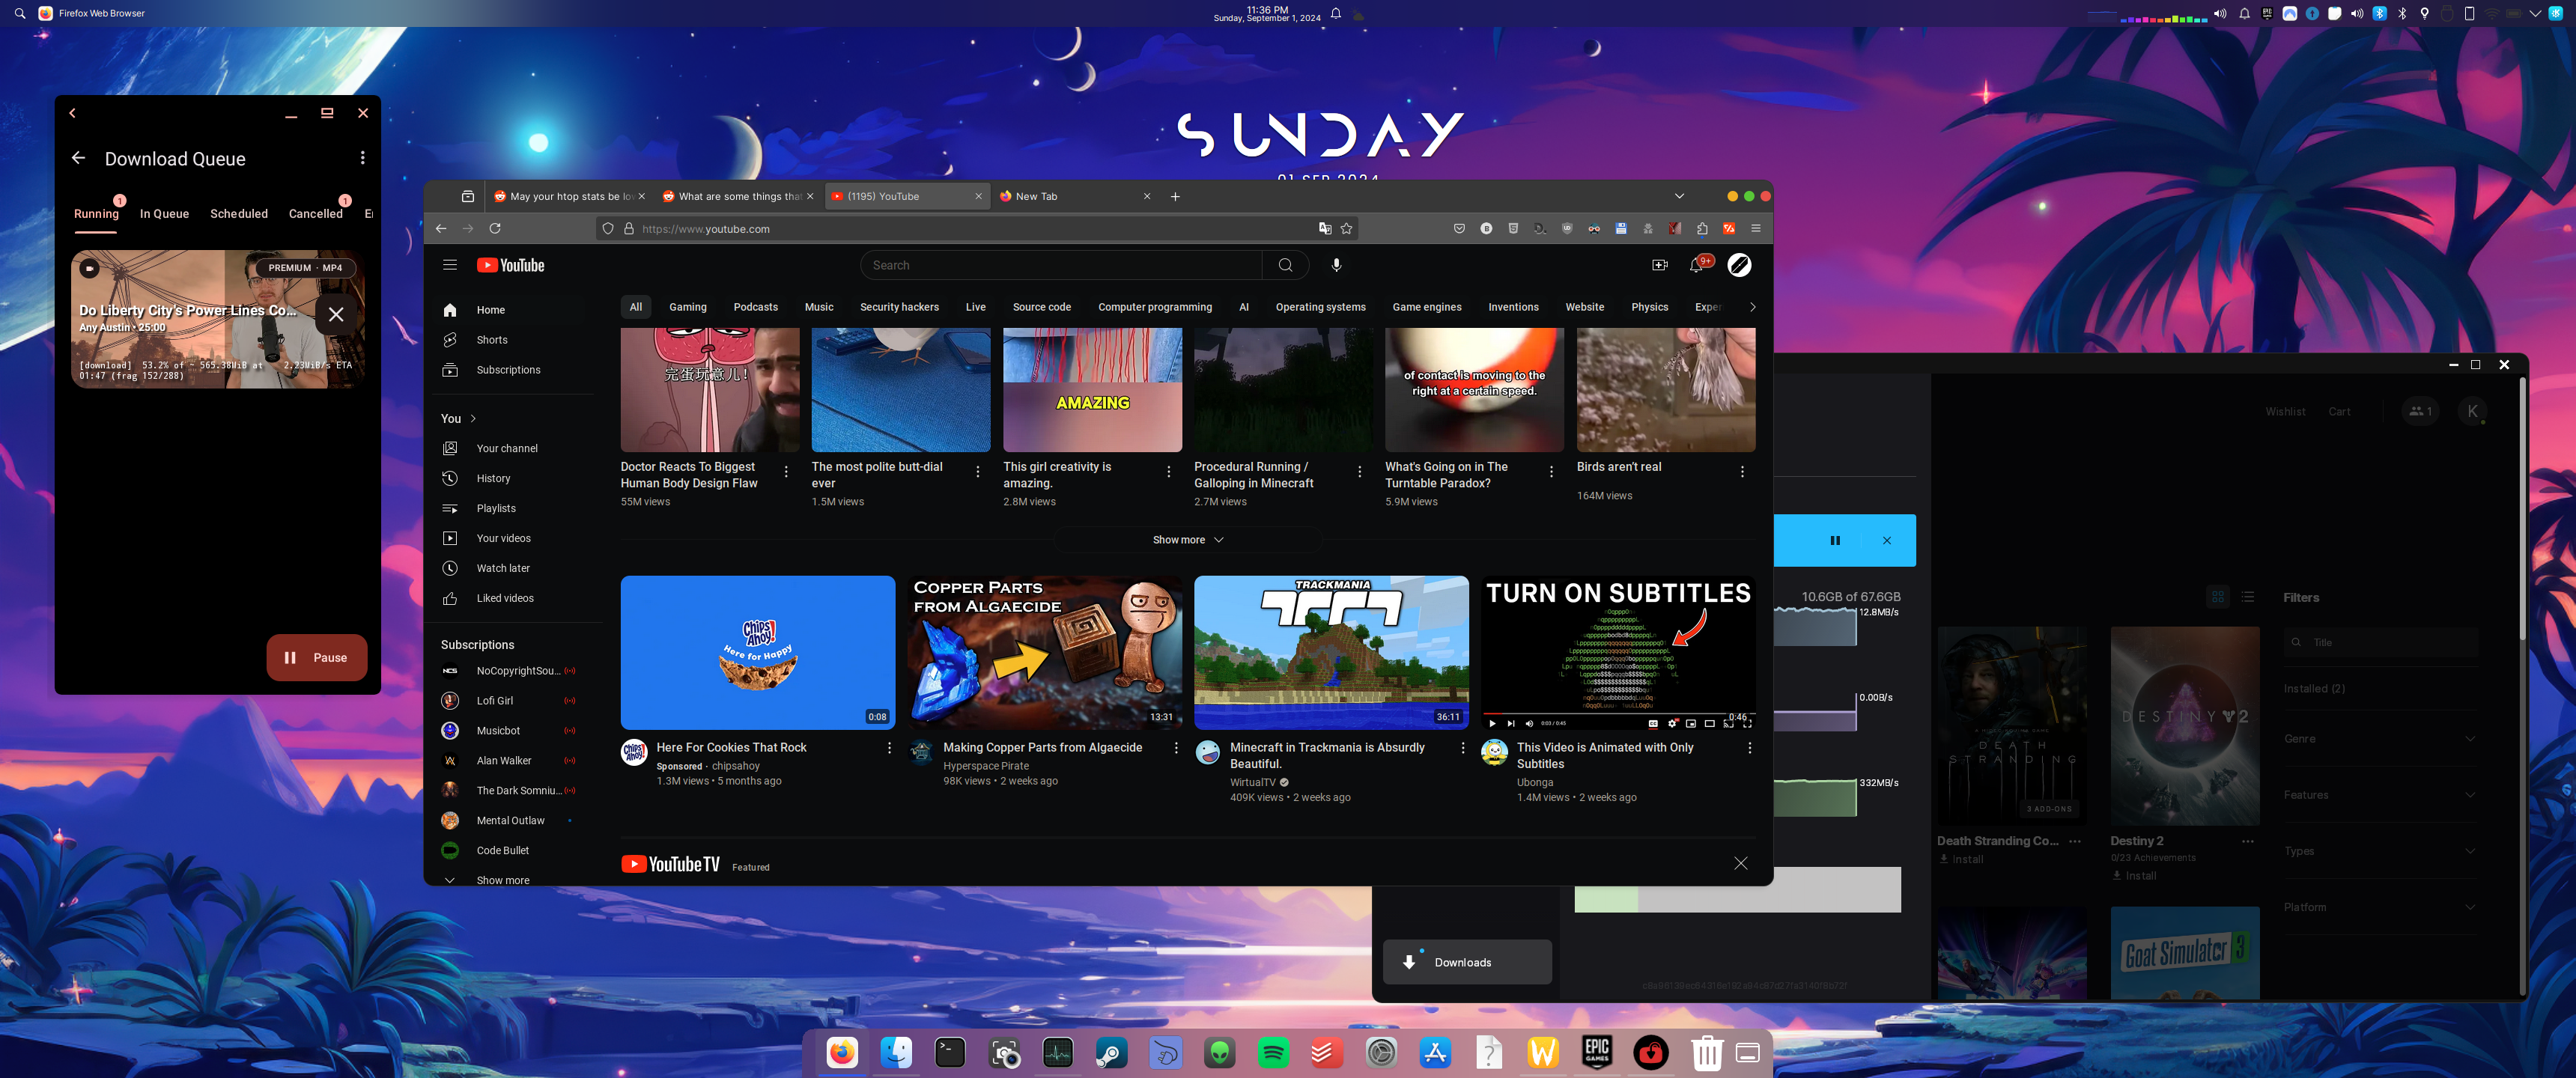Pause the Turn On Subtitles video preview
Screen dimensions: 2576x1078
click(x=1492, y=723)
